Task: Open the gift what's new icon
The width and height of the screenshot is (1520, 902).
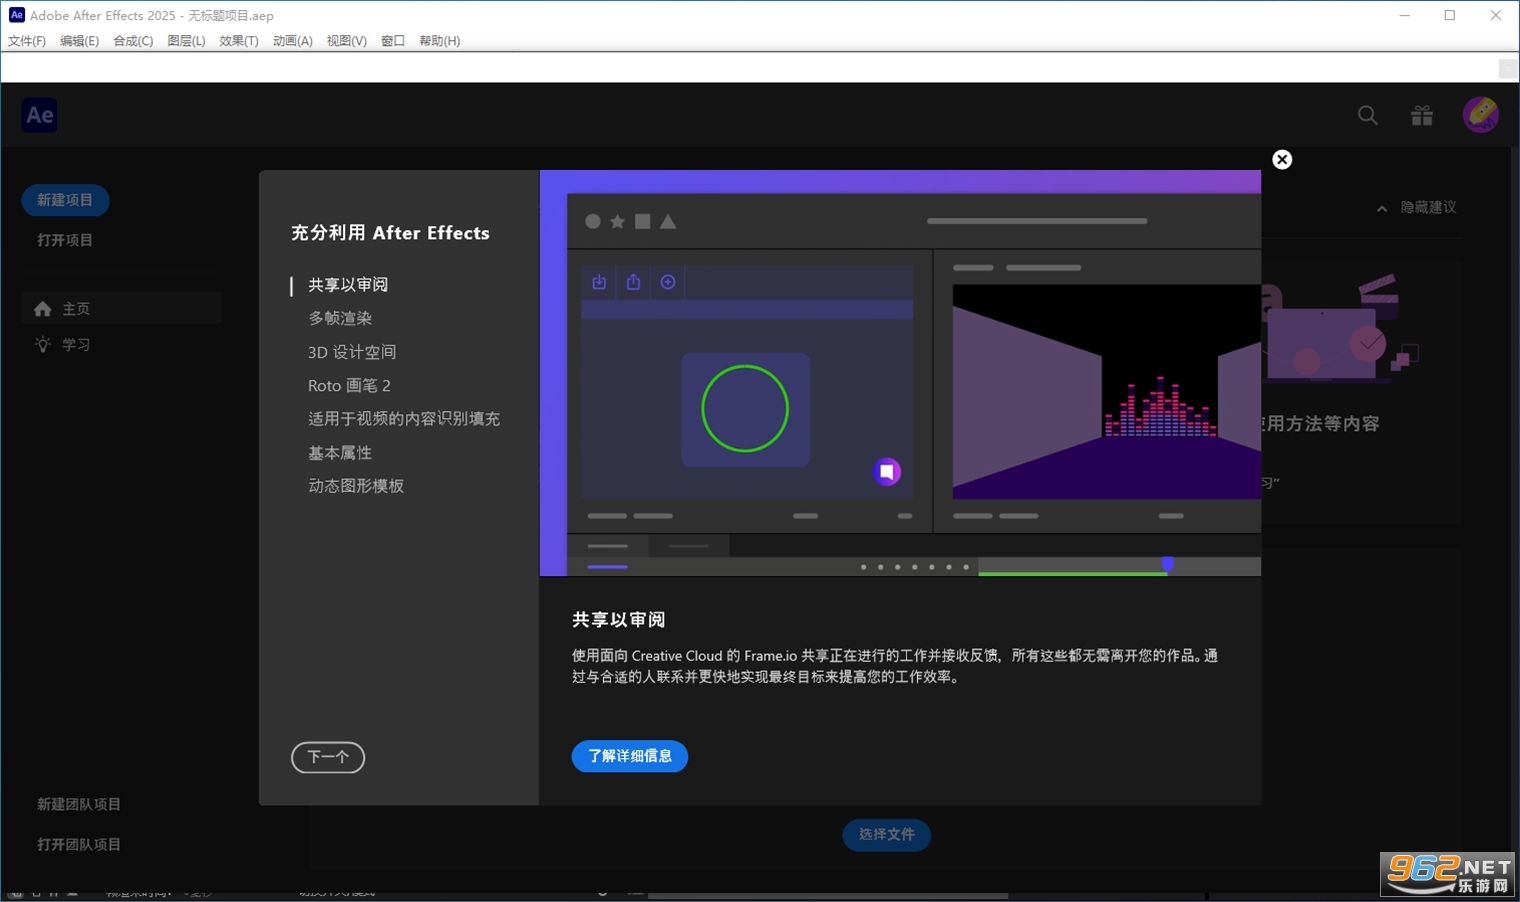Action: [1421, 115]
